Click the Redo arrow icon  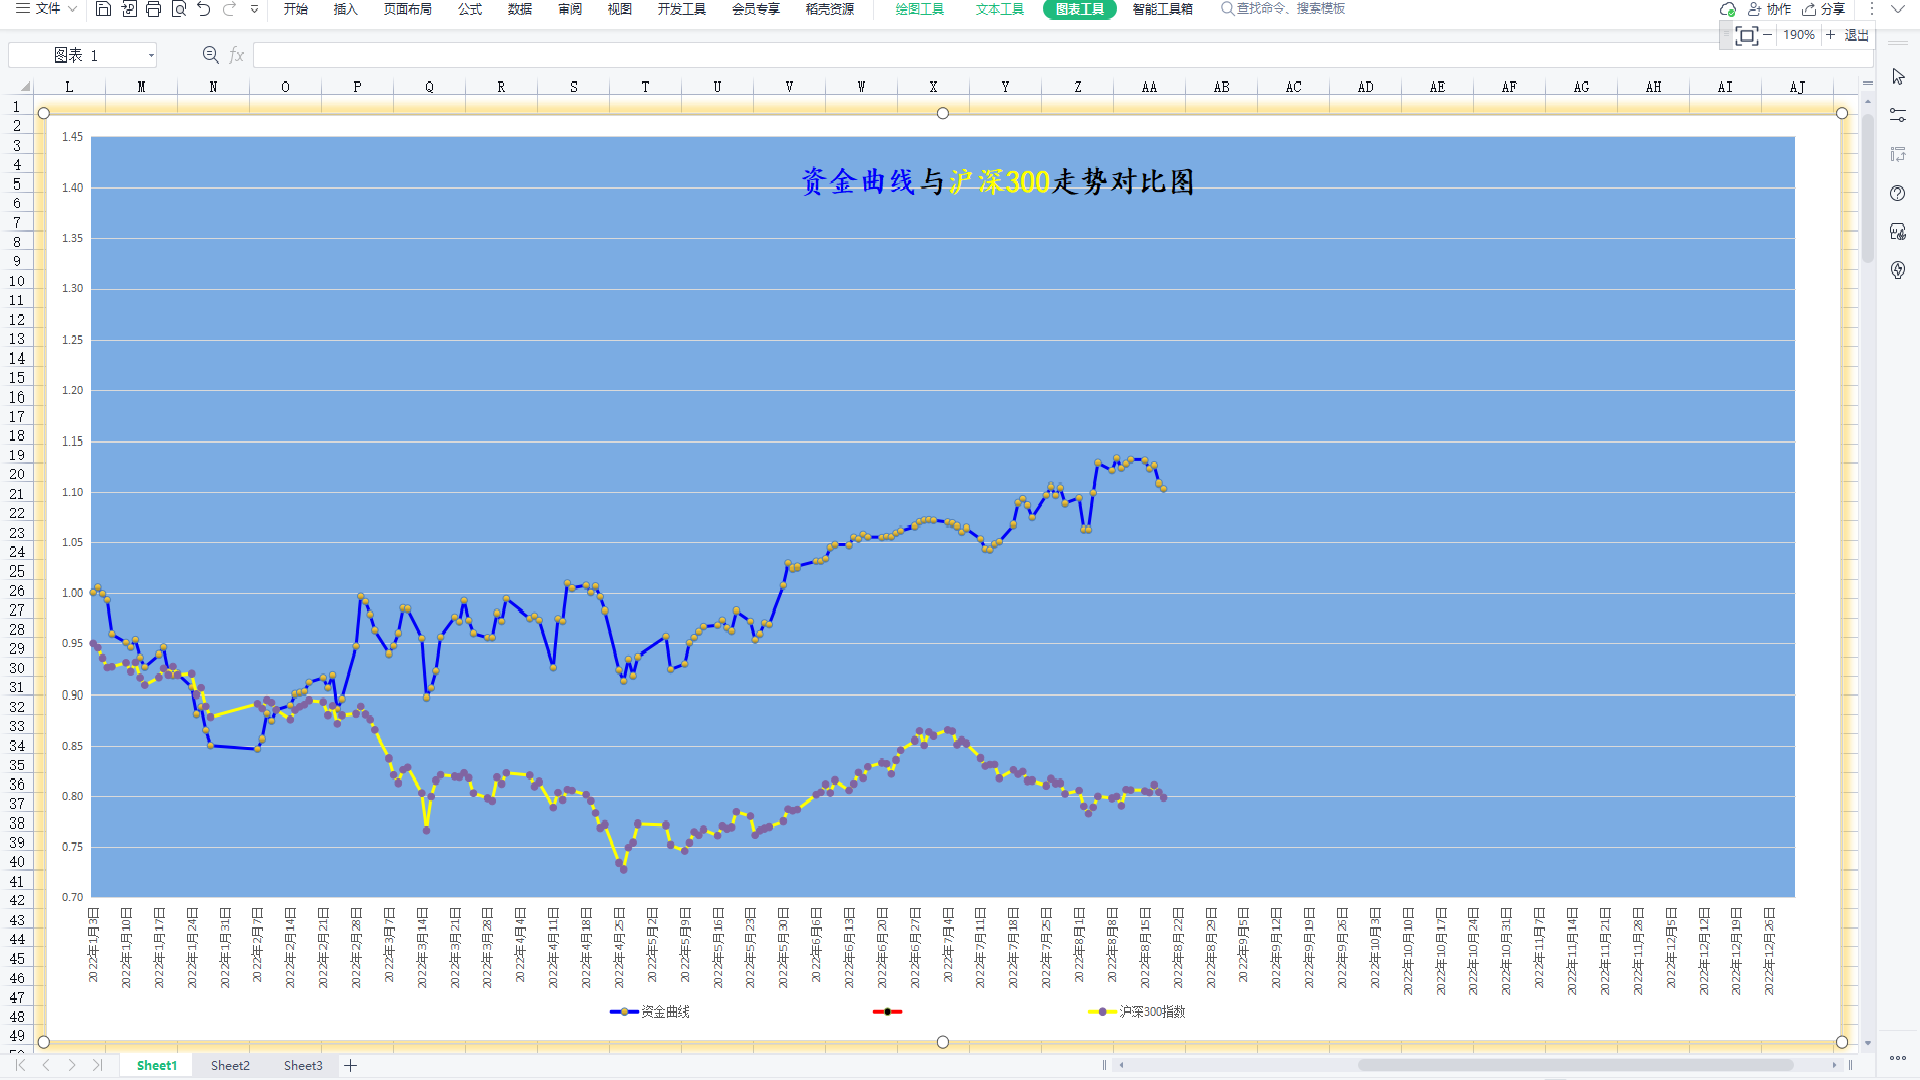229,9
